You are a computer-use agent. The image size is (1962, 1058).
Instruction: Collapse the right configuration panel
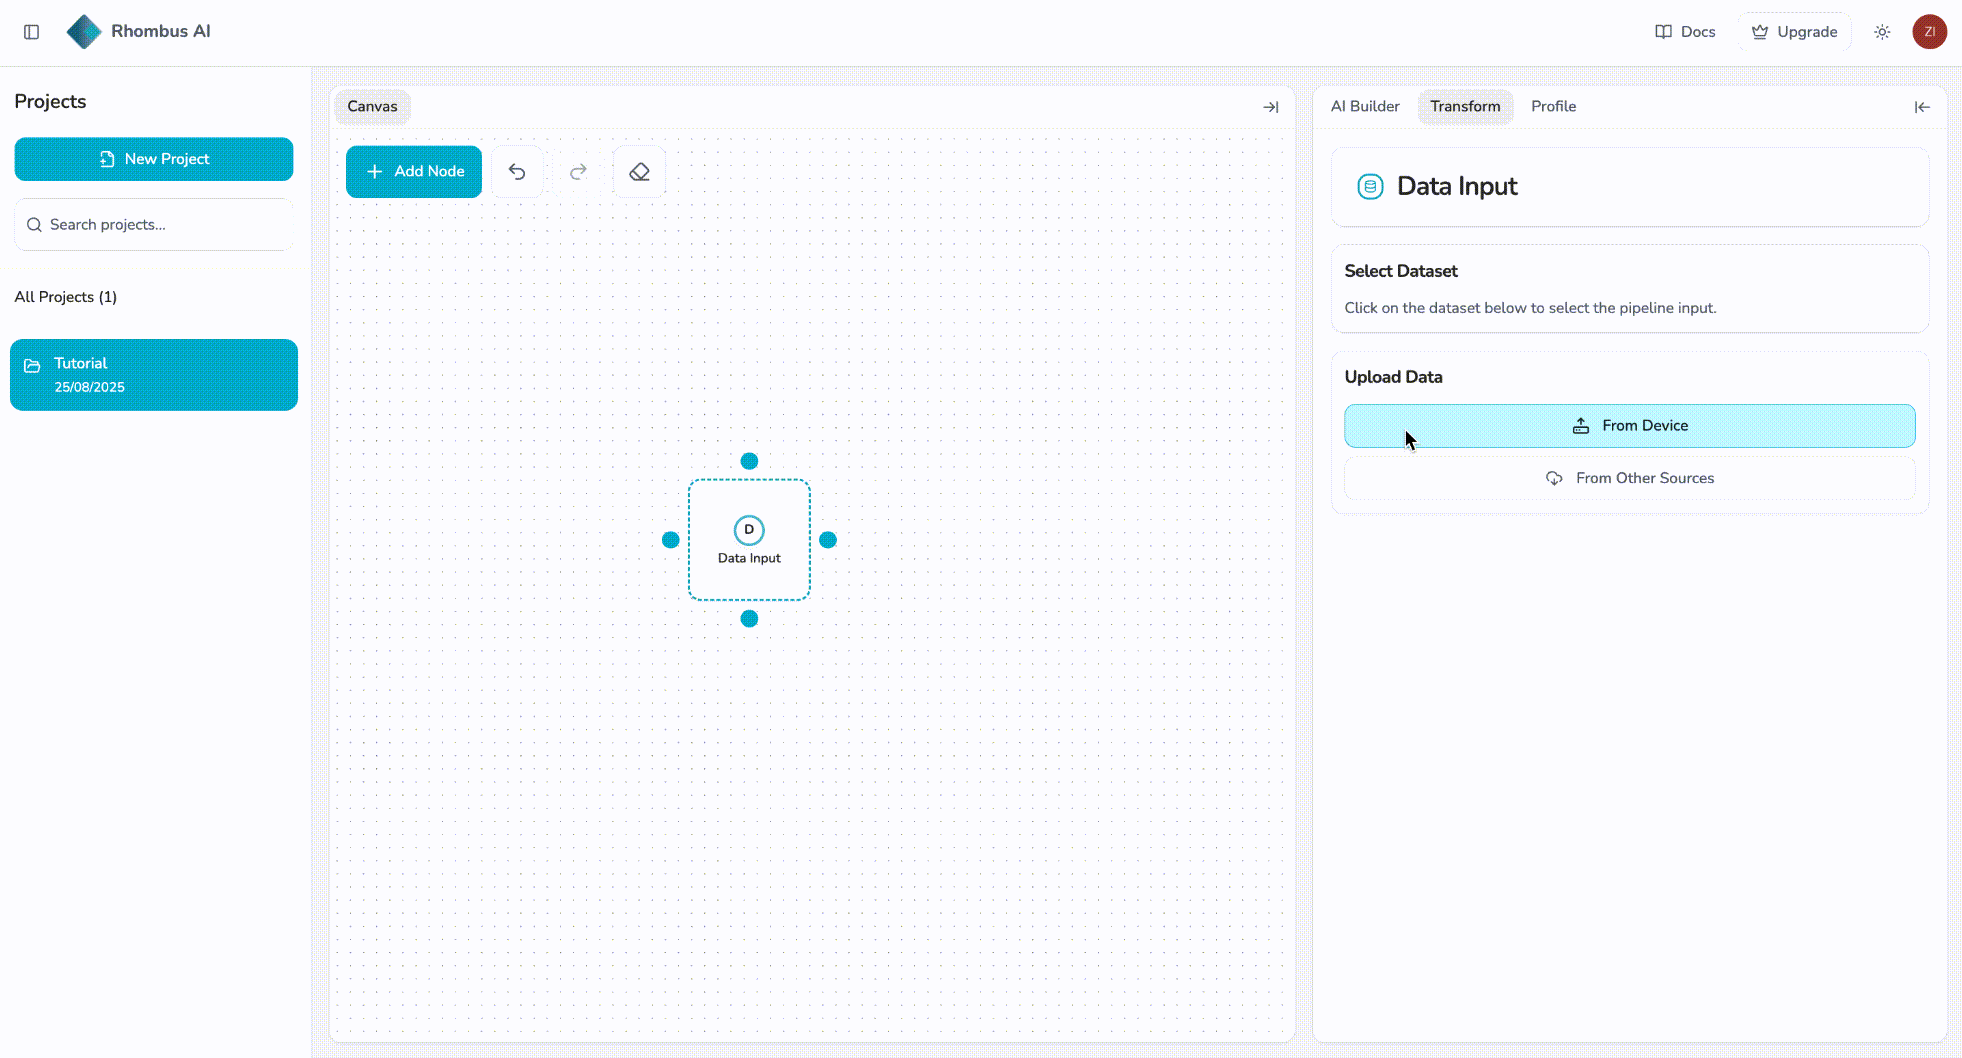(1923, 107)
